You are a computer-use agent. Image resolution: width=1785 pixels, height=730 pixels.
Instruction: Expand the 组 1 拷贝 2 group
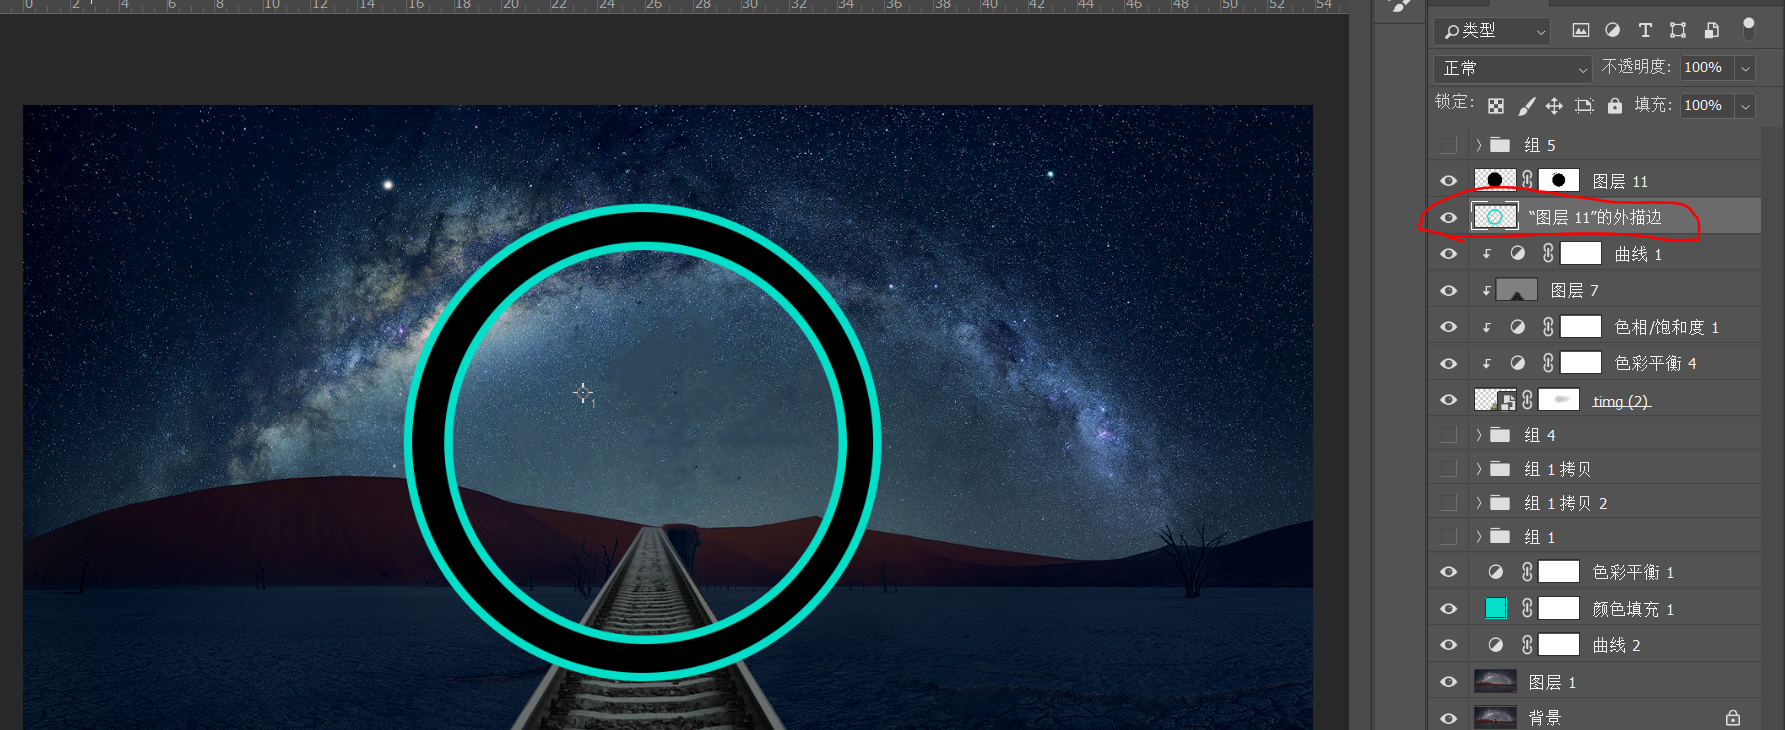[1479, 503]
